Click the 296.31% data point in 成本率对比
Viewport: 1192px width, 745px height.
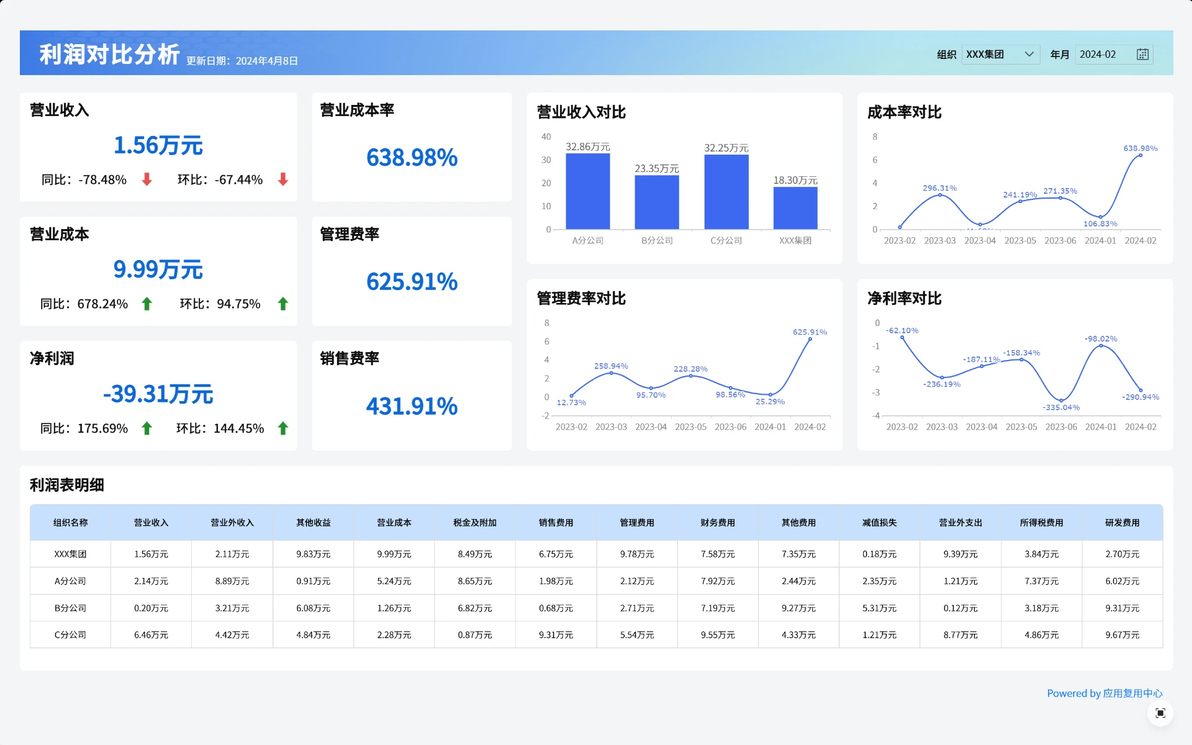pos(940,195)
